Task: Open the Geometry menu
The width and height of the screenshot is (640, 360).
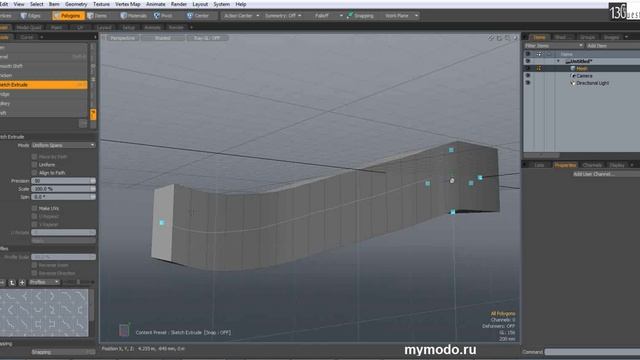Action: coord(76,4)
